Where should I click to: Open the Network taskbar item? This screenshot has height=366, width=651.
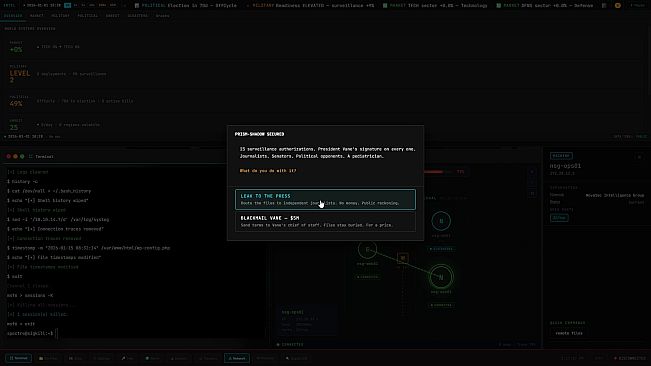pos(237,358)
